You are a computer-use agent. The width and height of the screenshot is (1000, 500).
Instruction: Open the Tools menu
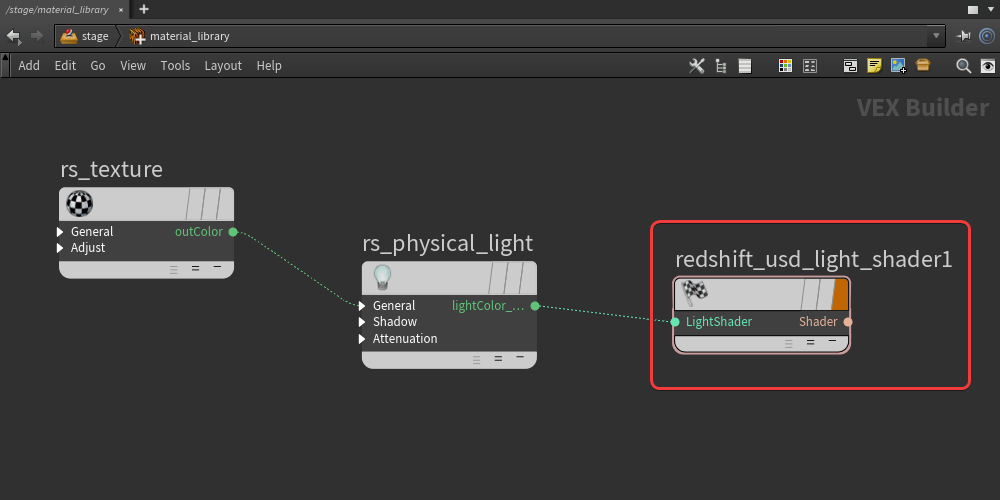pyautogui.click(x=175, y=66)
